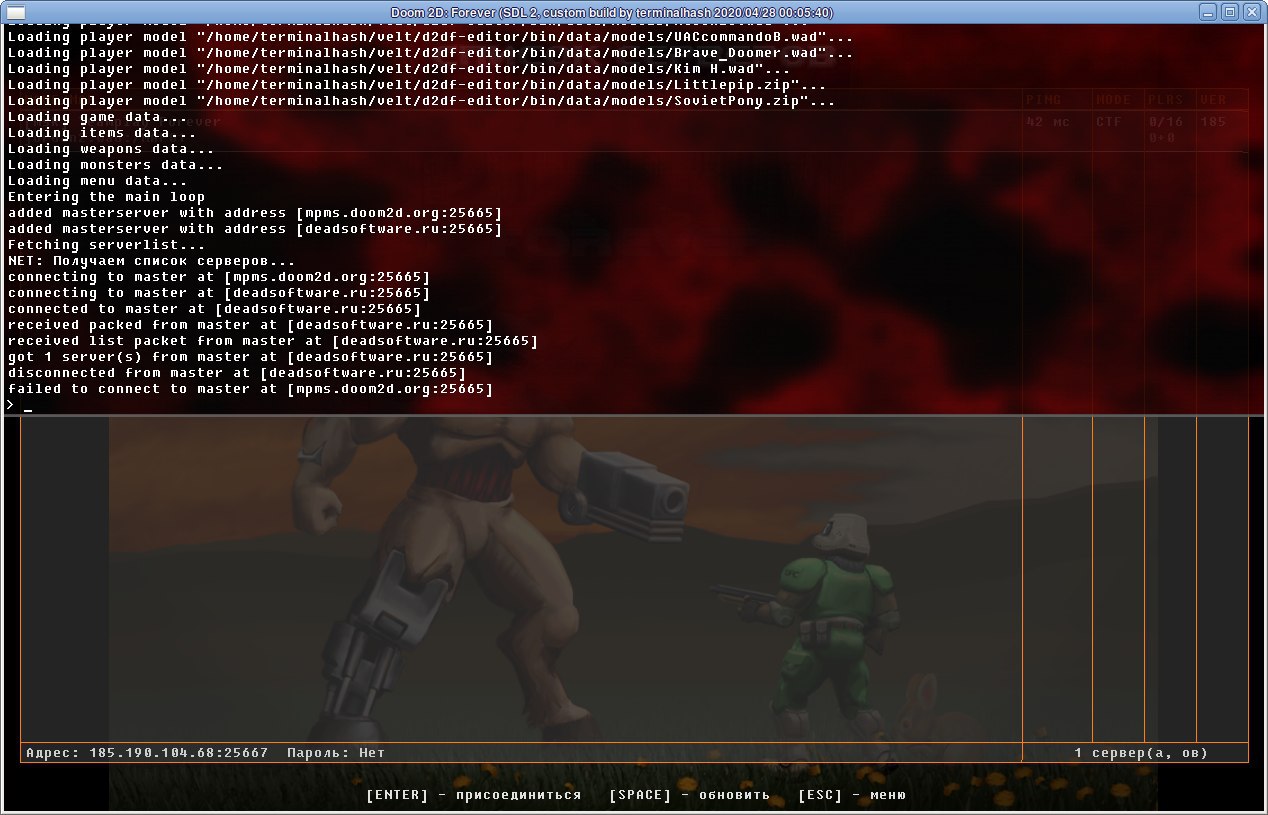Click the Kim H.wad player model line
This screenshot has width=1268, height=815.
tap(399, 69)
